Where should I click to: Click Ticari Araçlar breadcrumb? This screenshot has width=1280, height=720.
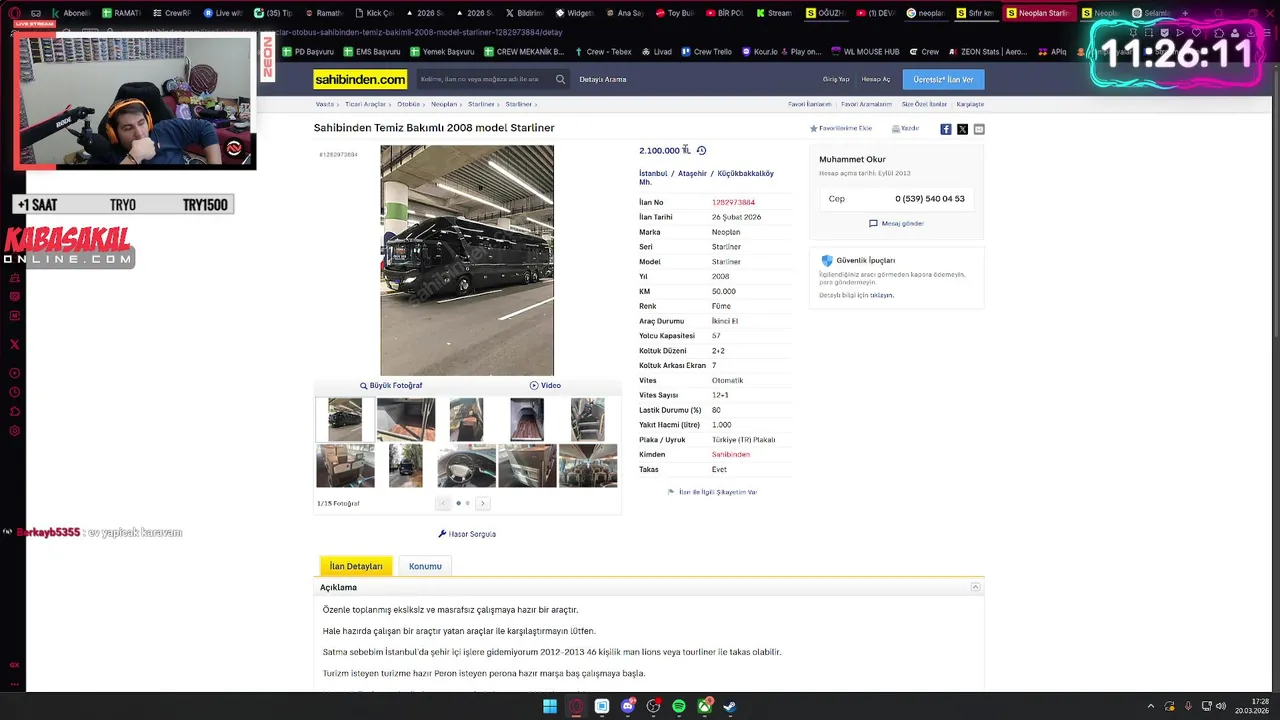(365, 104)
